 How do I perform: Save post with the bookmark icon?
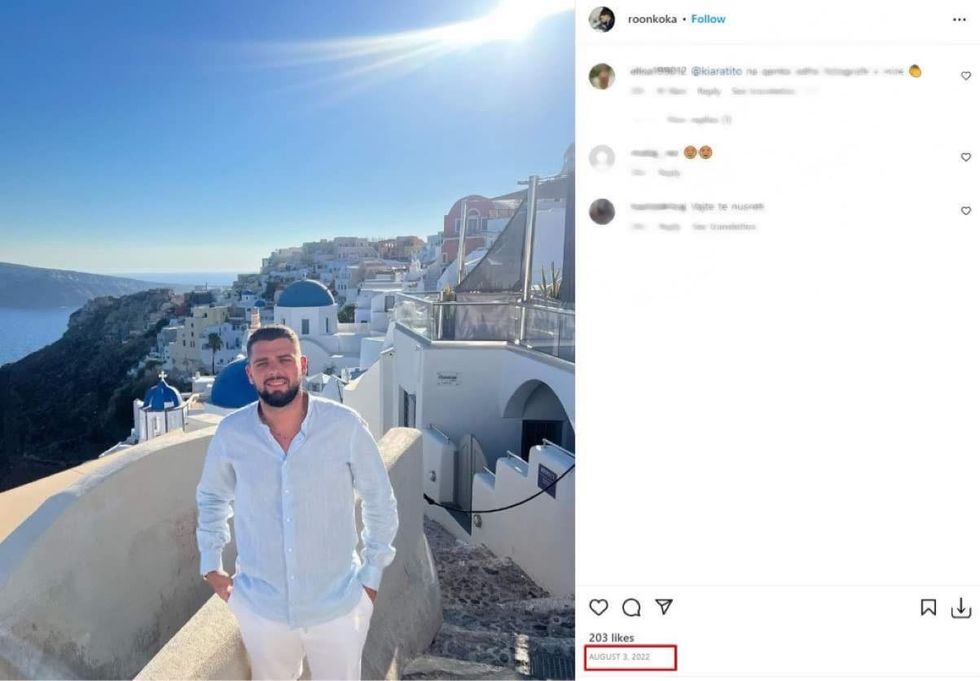tap(928, 607)
